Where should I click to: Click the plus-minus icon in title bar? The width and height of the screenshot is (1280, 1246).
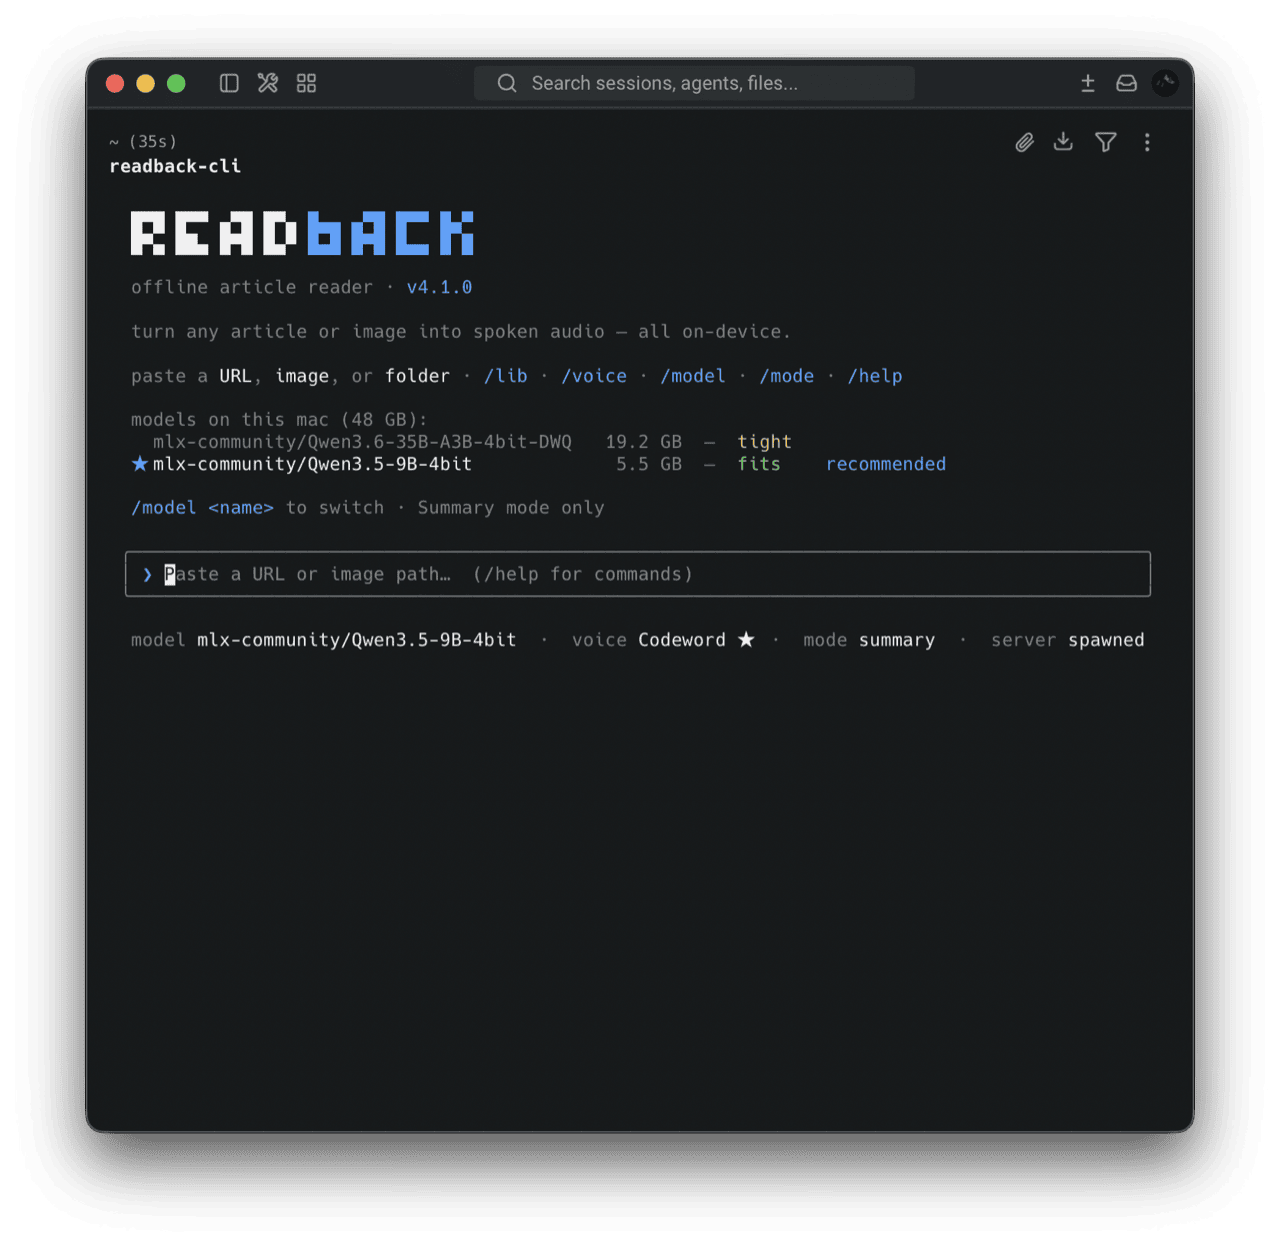pyautogui.click(x=1088, y=83)
